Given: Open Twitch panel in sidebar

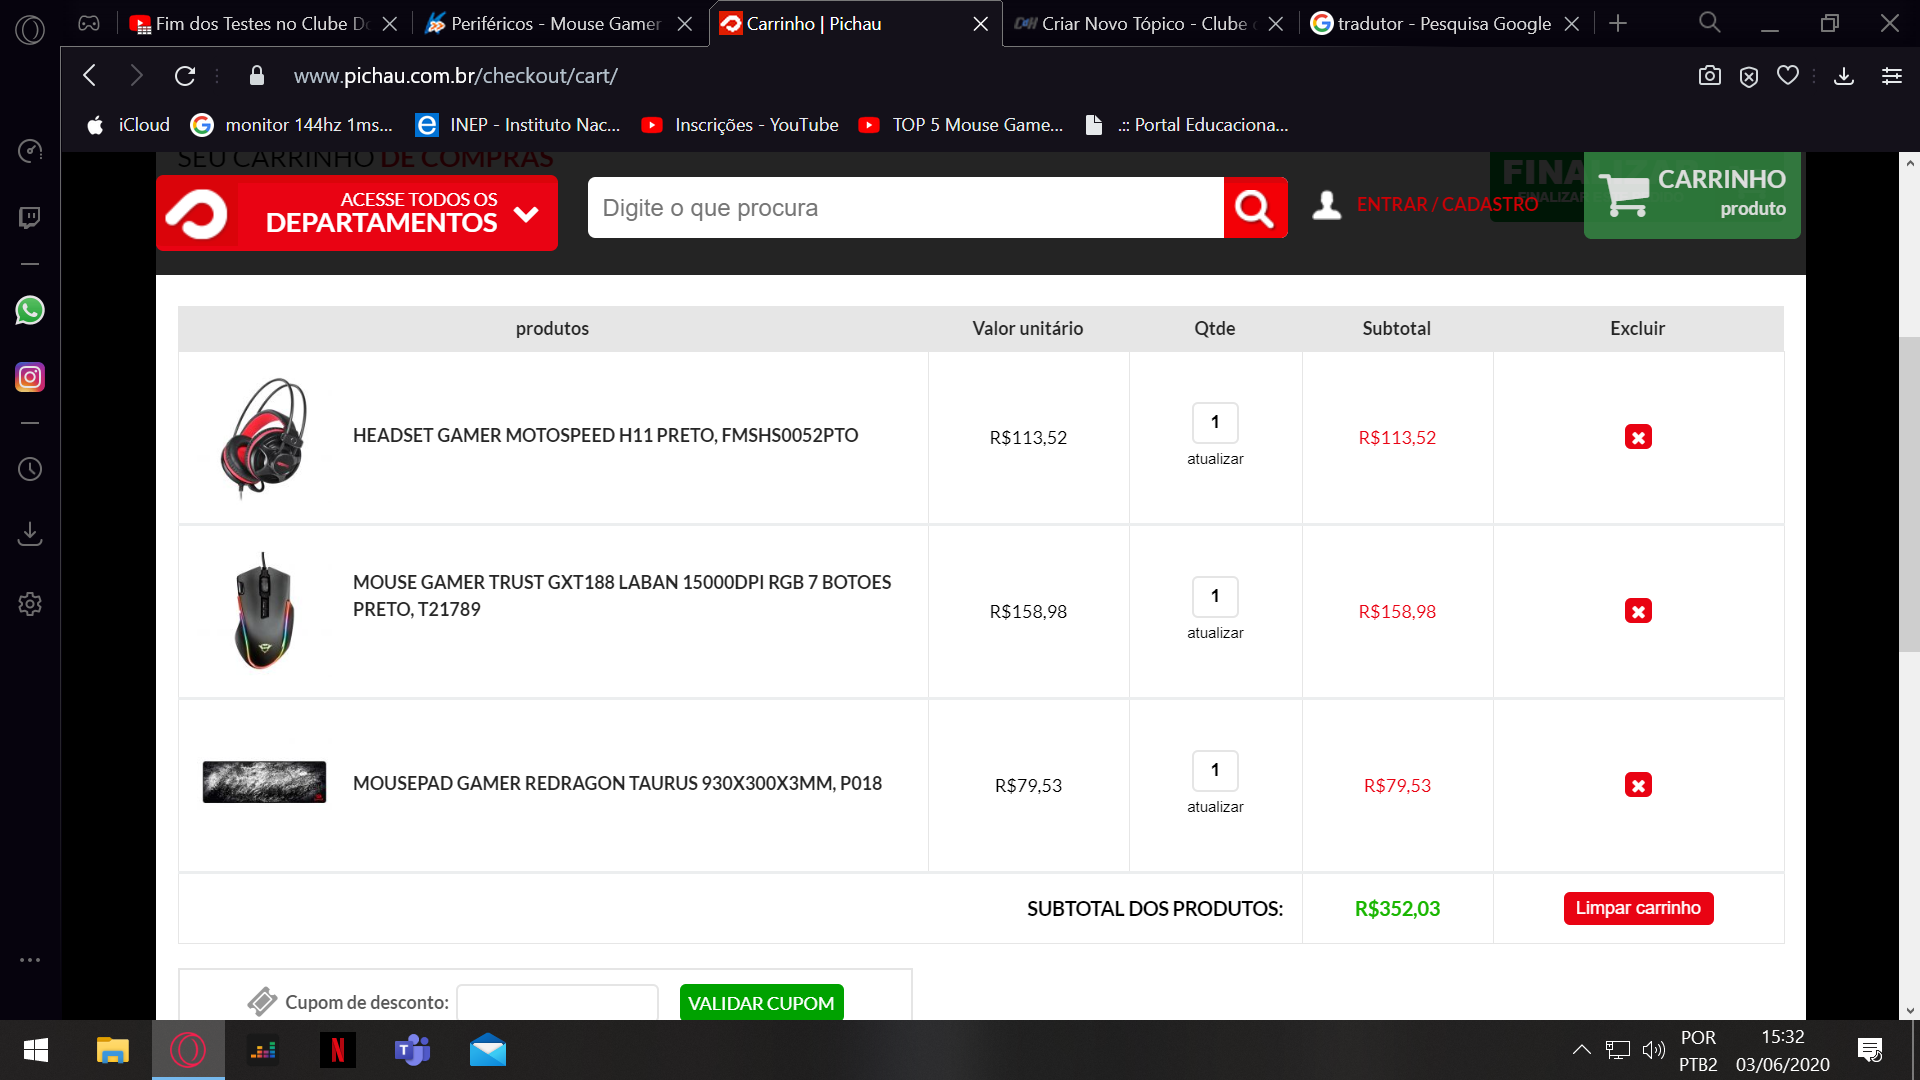Looking at the screenshot, I should click(30, 217).
